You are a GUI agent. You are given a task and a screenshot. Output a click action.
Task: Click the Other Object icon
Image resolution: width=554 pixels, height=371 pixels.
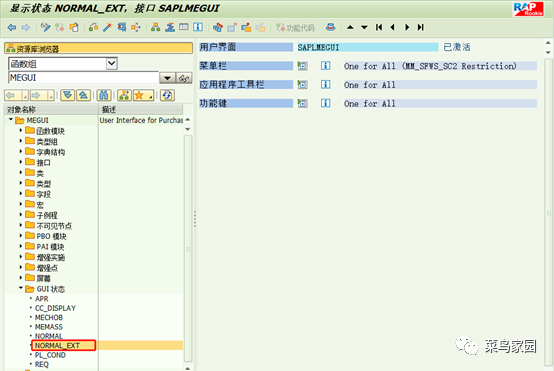[x=74, y=27]
